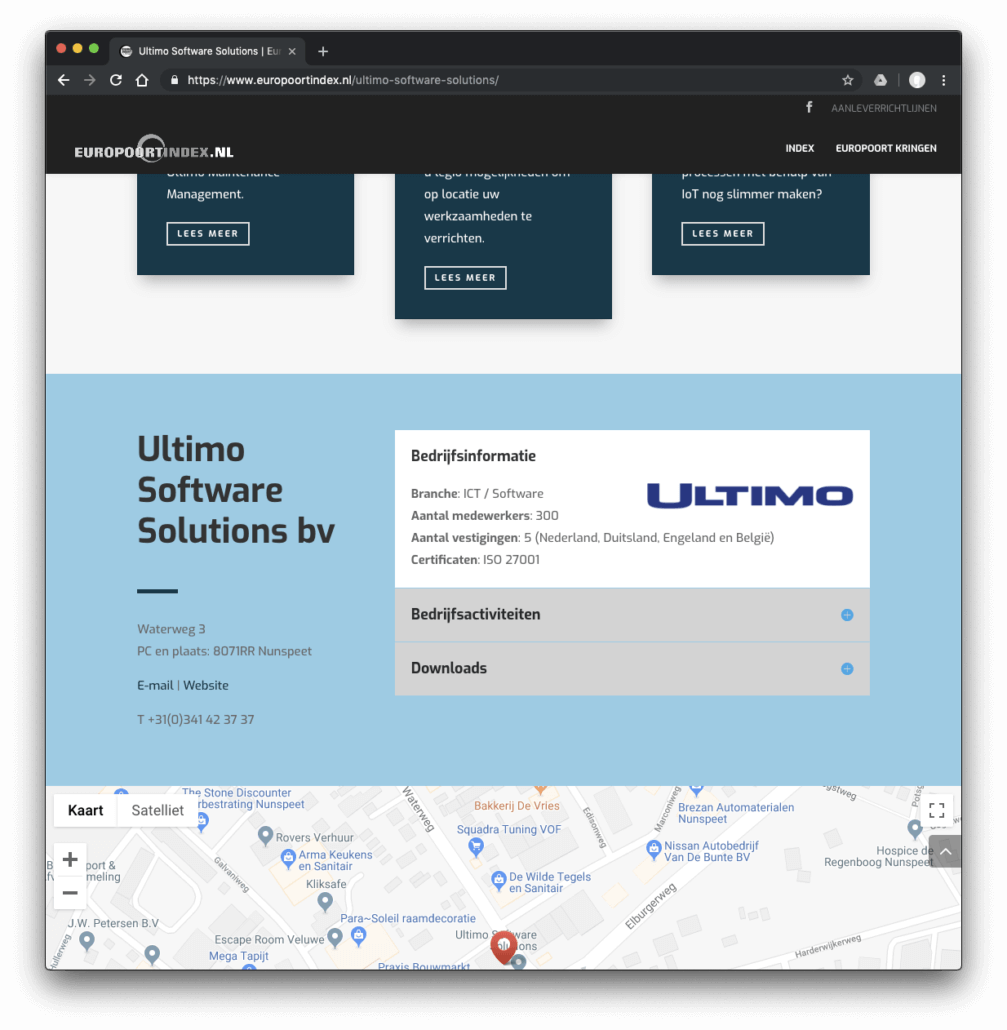
Task: Go back with the browser back arrow
Action: click(x=63, y=80)
